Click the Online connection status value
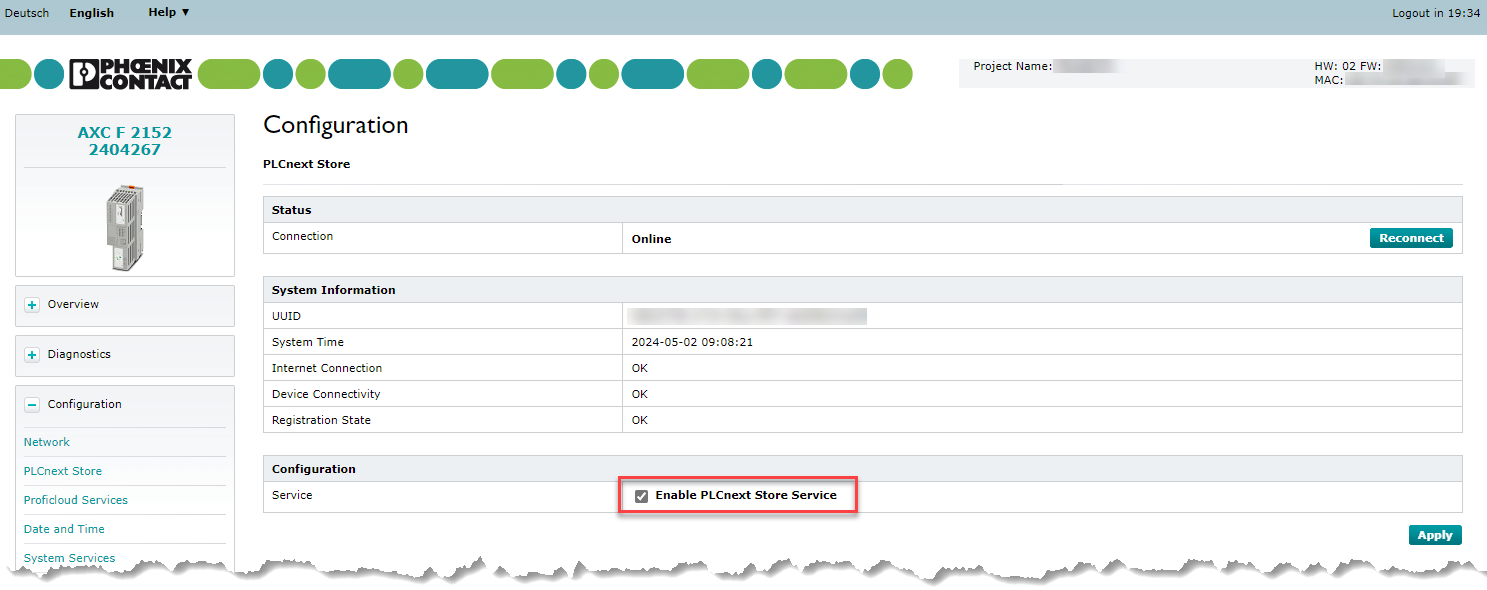The width and height of the screenshot is (1487, 590). pyautogui.click(x=652, y=239)
